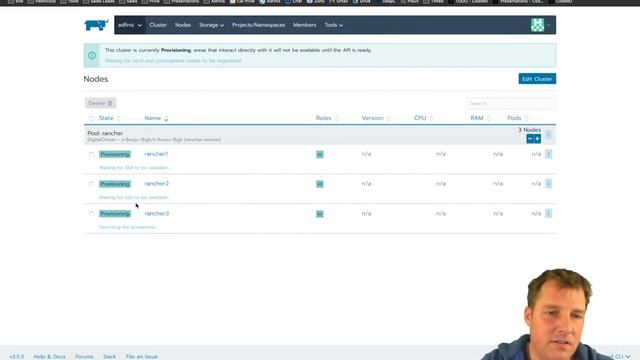Click the Provisioning badge for rancher3

115,214
